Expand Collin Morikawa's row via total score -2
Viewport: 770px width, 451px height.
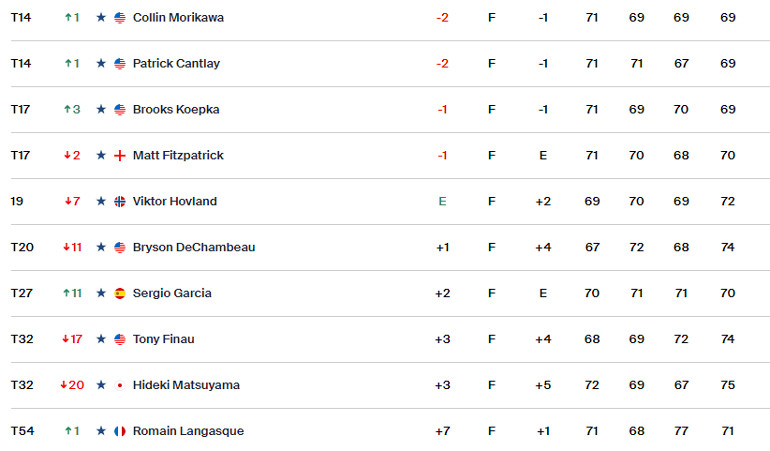click(442, 18)
